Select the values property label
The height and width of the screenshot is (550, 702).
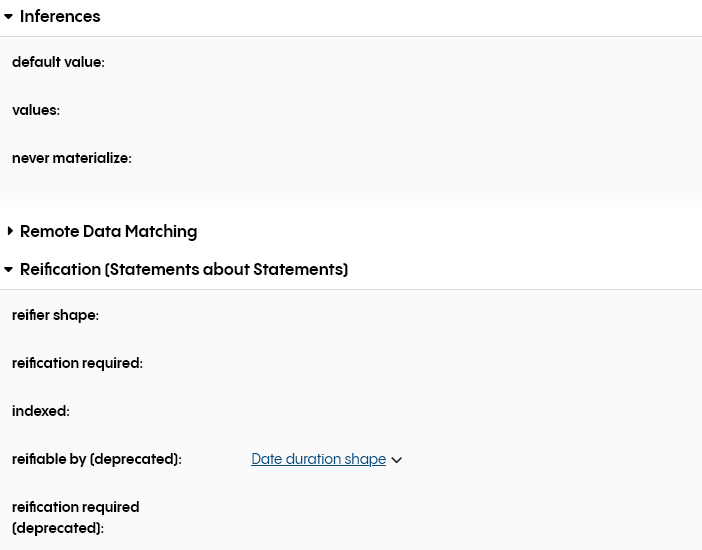coord(36,110)
